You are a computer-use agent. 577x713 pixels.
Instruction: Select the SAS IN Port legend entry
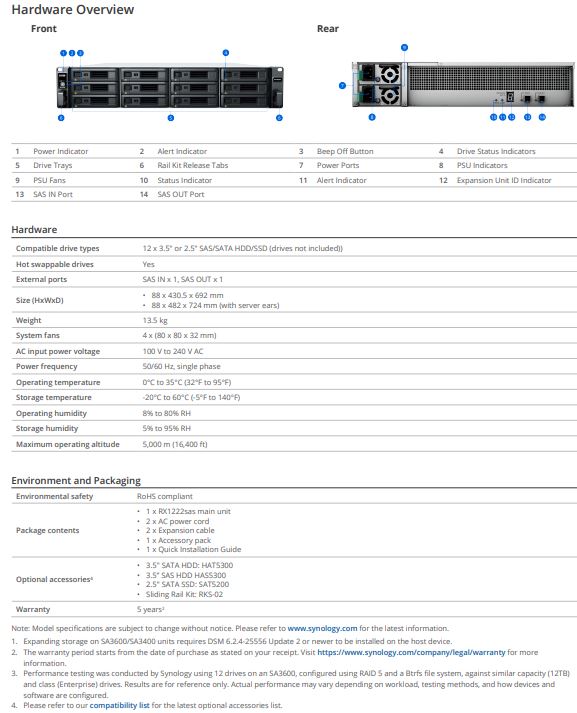(53, 195)
